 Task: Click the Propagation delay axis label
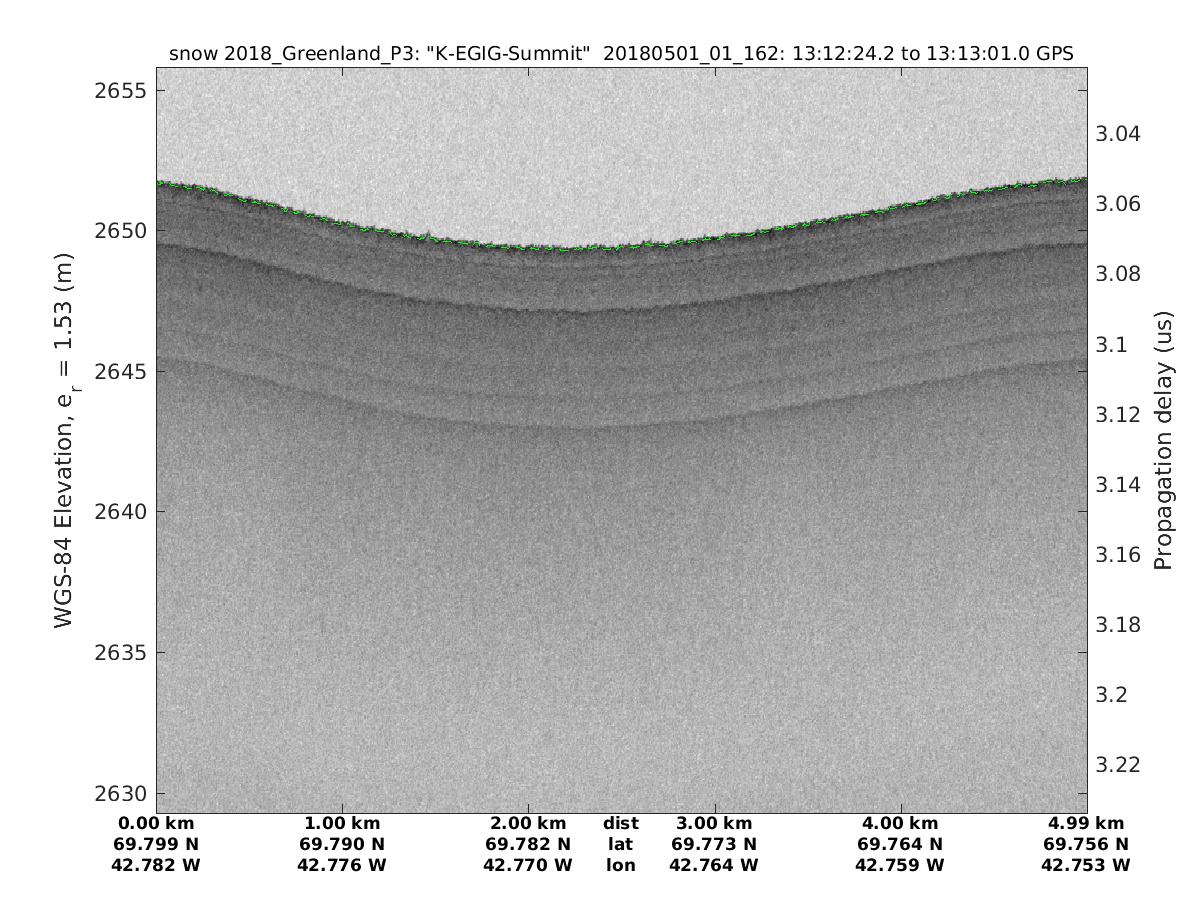[1162, 442]
